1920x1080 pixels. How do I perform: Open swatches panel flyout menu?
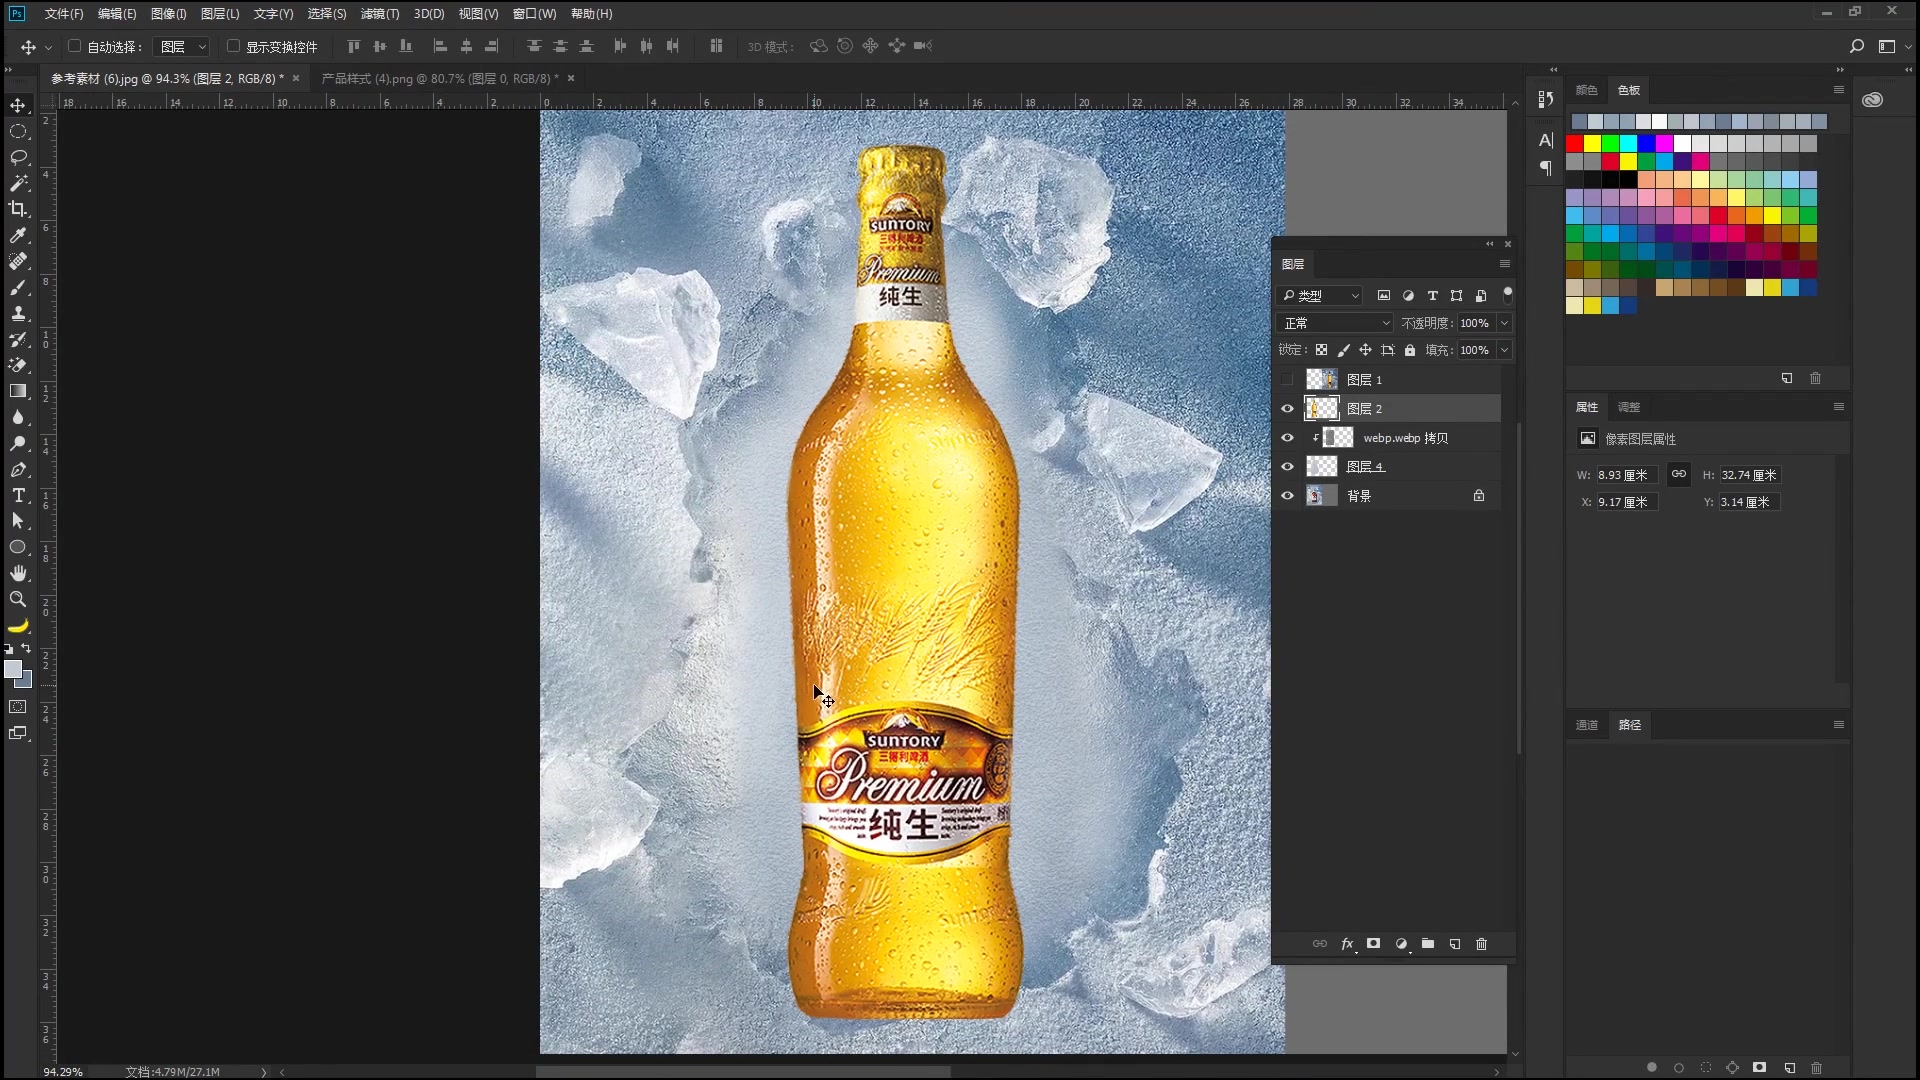[1839, 90]
